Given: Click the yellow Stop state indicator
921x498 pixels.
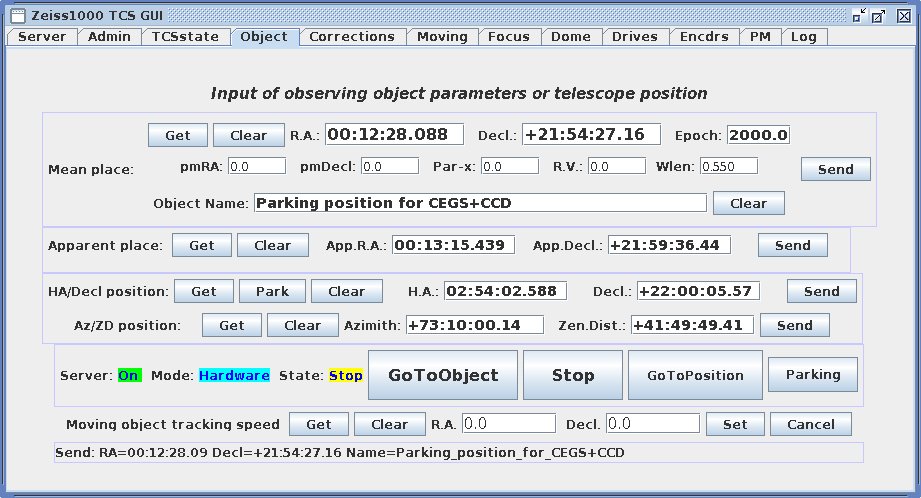Looking at the screenshot, I should coord(345,375).
